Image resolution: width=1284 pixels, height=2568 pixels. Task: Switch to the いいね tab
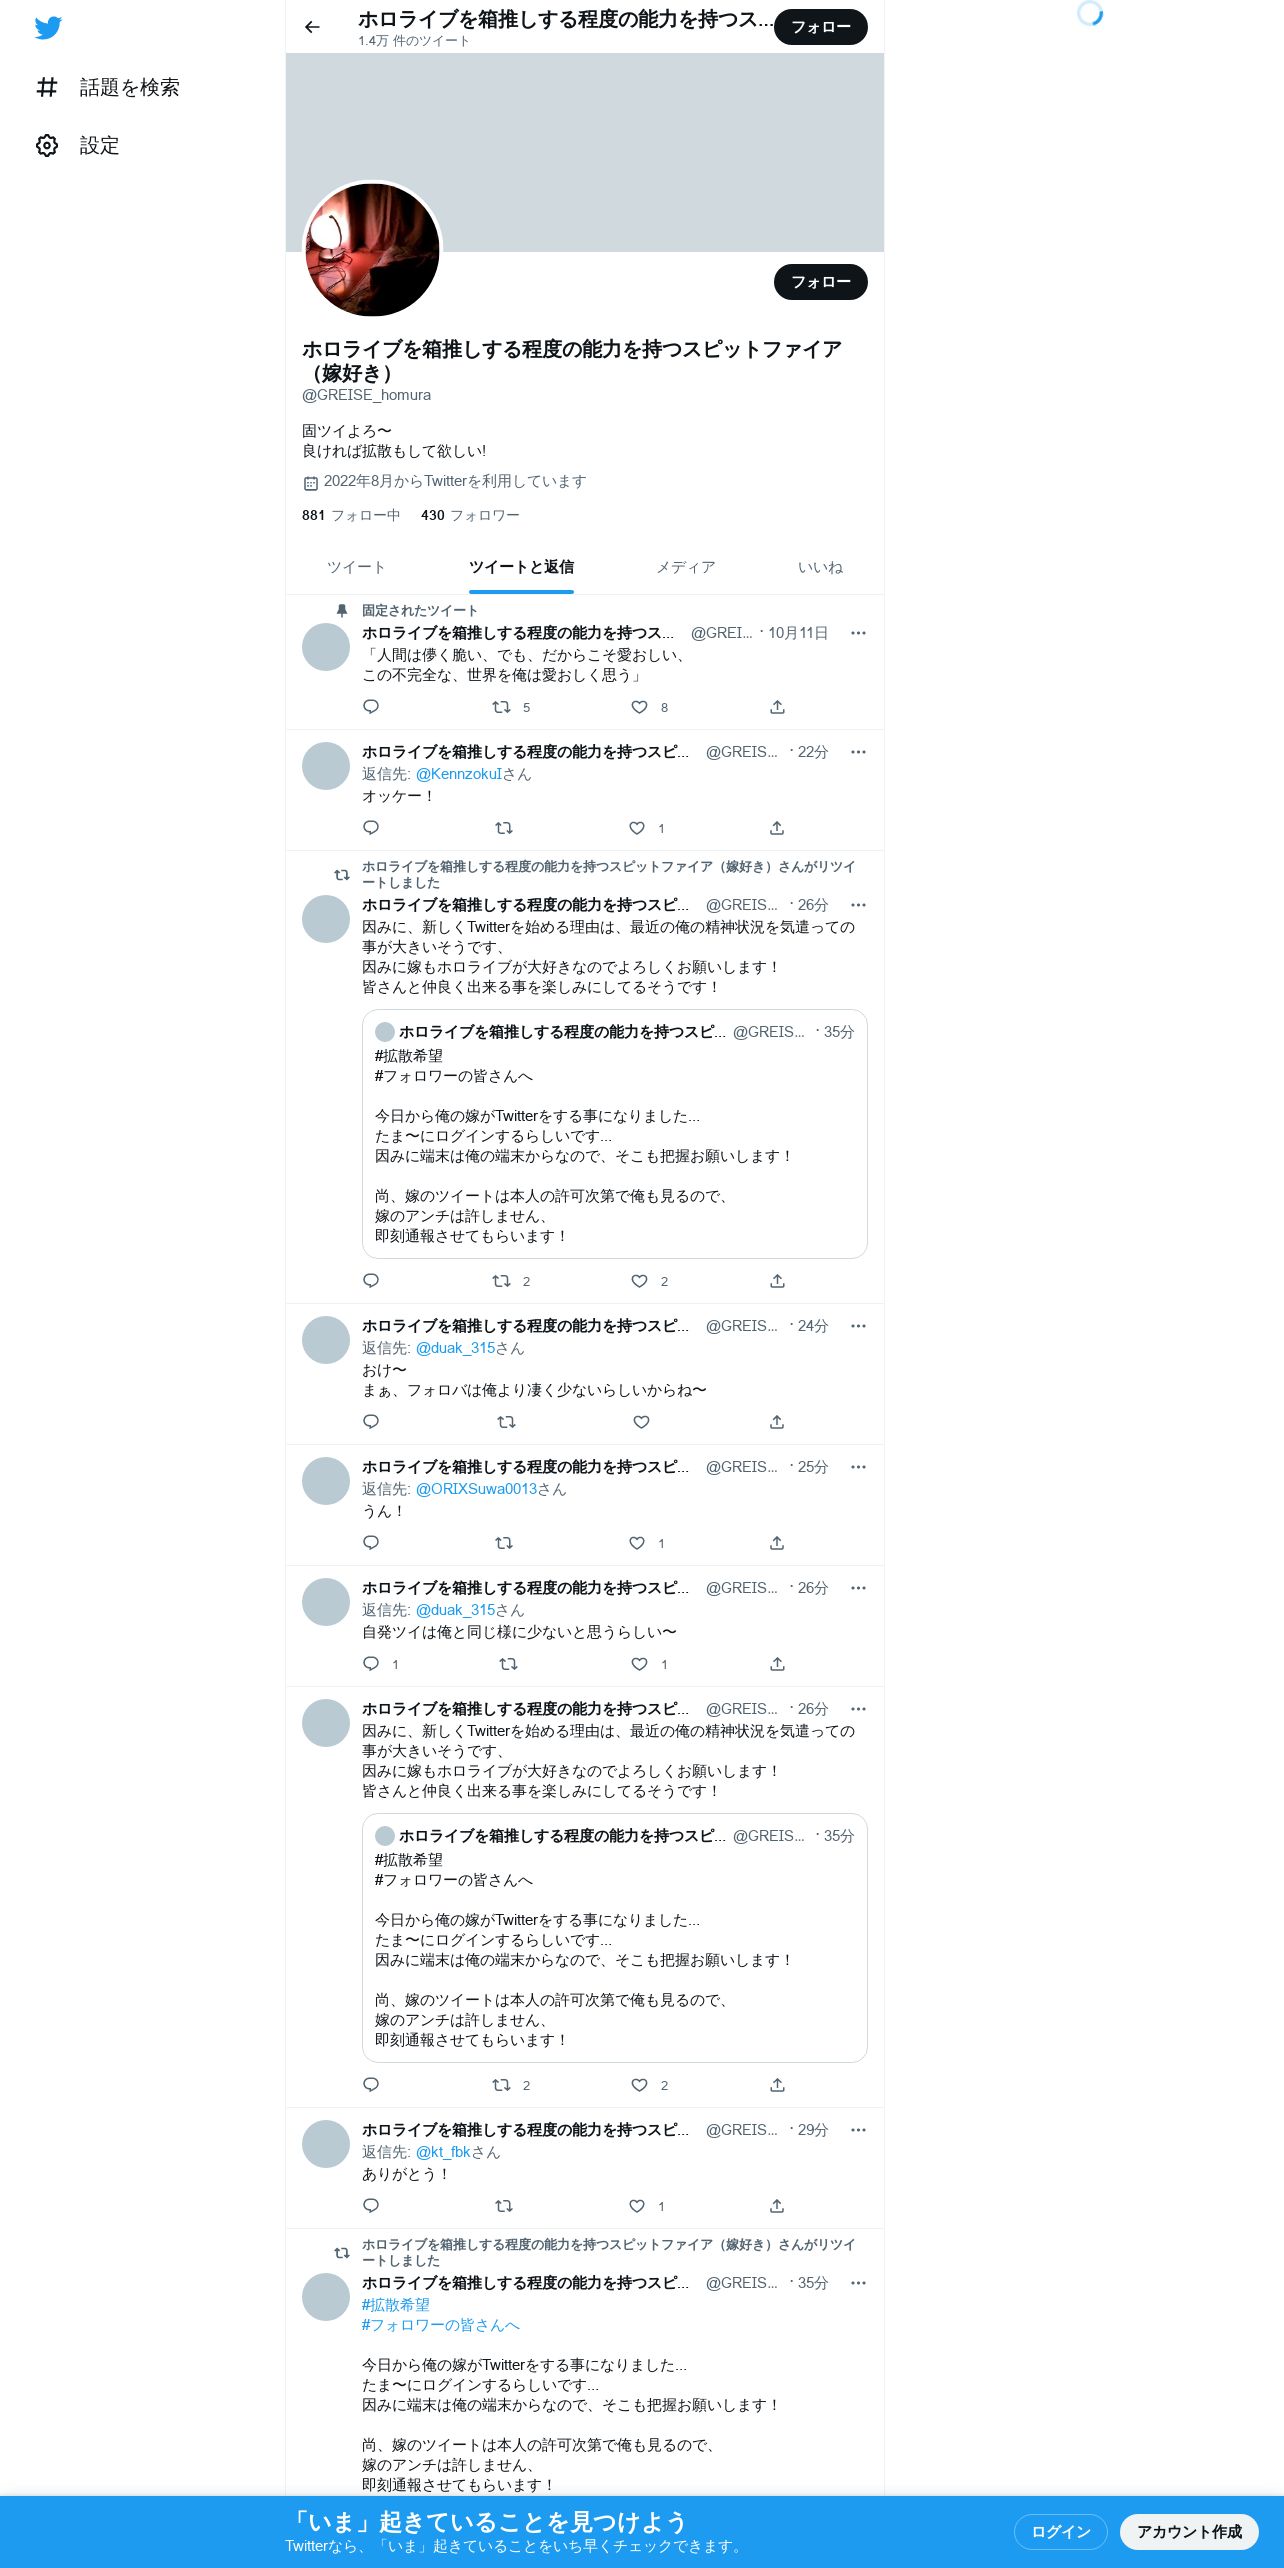(x=820, y=567)
